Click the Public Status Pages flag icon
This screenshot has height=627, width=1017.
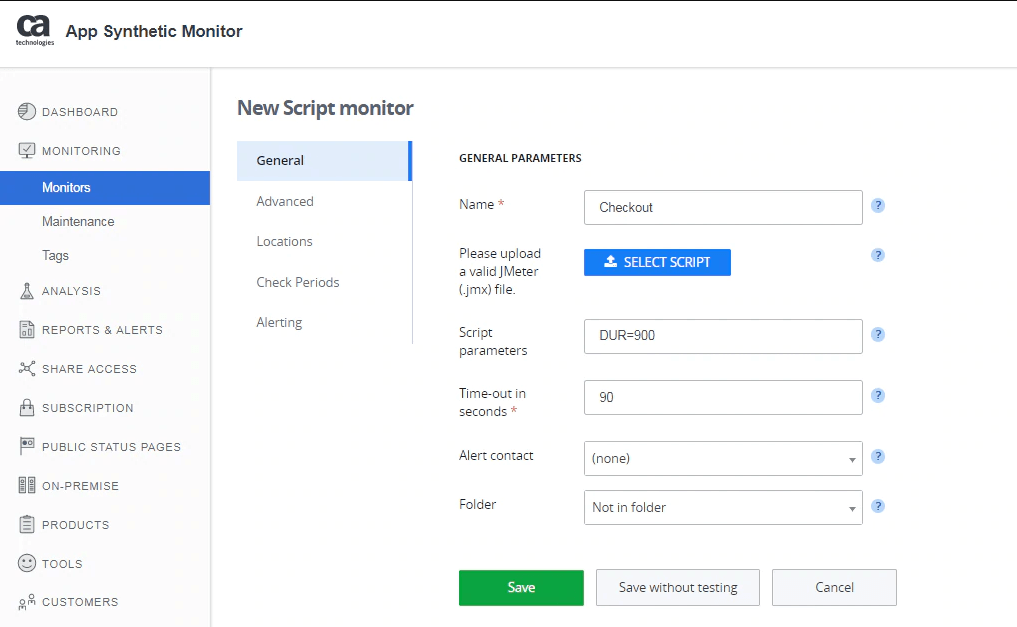pyautogui.click(x=27, y=447)
